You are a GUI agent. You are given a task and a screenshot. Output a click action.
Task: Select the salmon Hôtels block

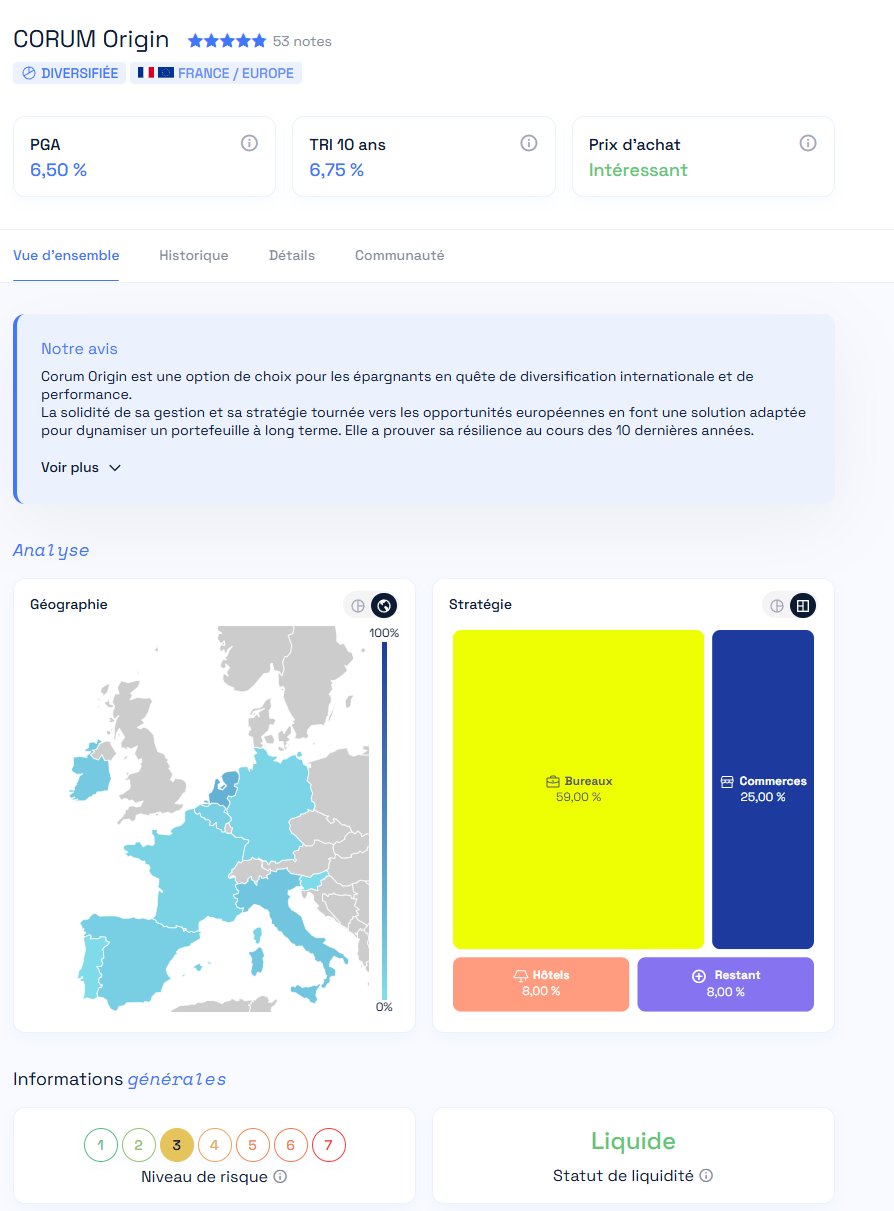tap(541, 984)
